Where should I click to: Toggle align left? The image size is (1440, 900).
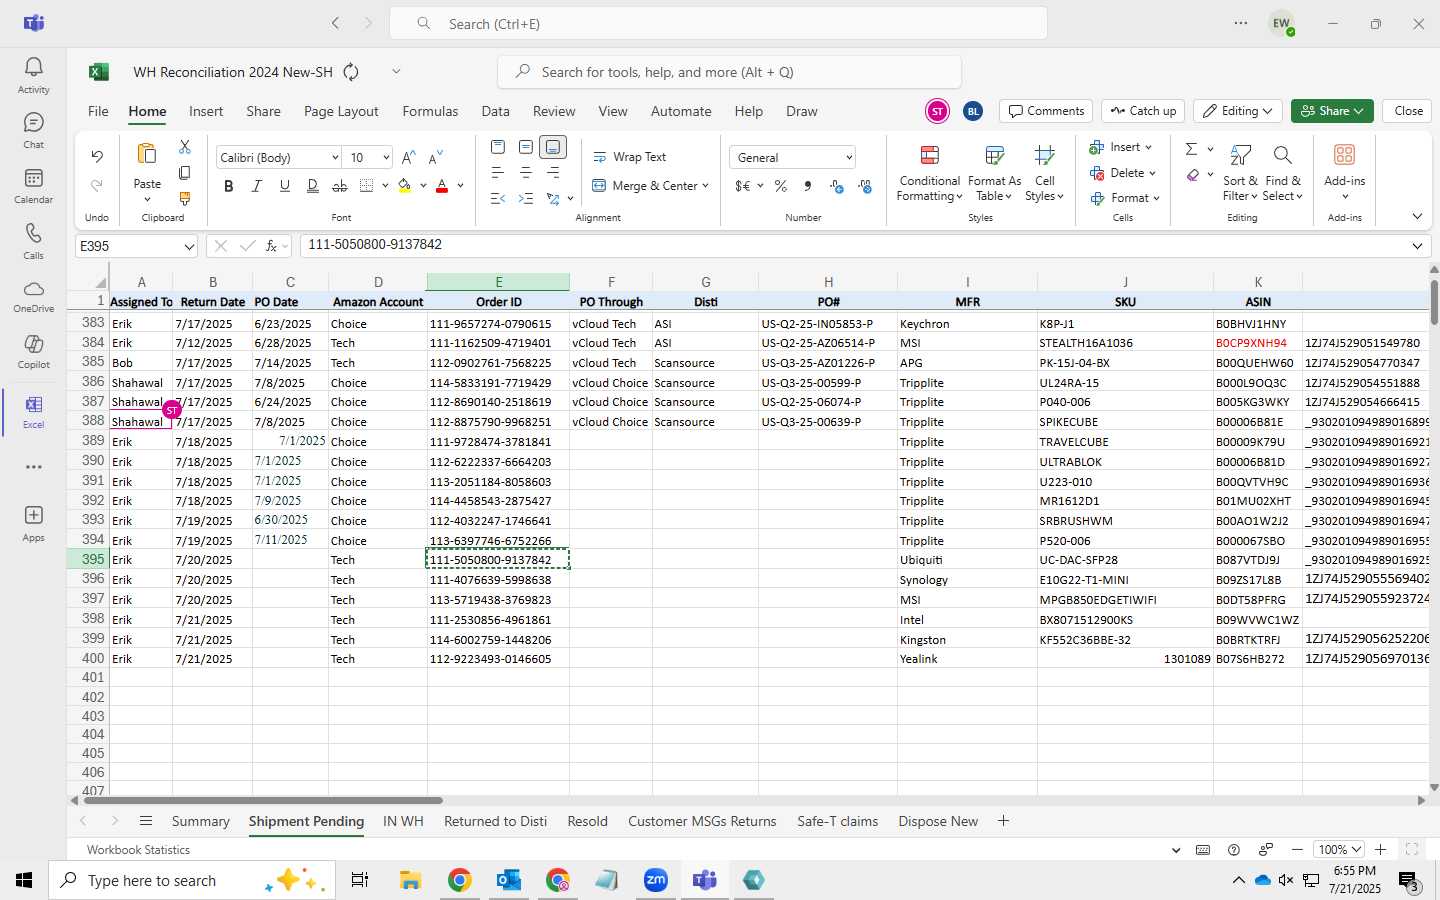[498, 173]
